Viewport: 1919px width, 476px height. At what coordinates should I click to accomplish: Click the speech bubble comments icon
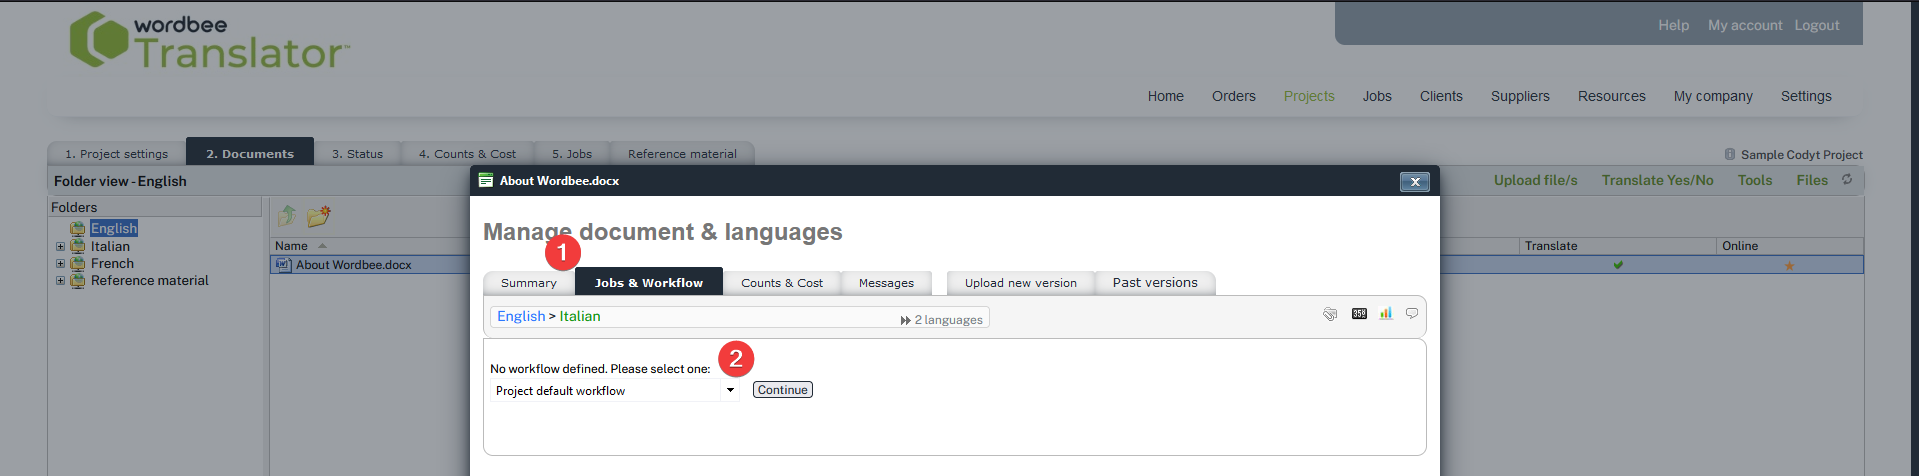(x=1412, y=314)
